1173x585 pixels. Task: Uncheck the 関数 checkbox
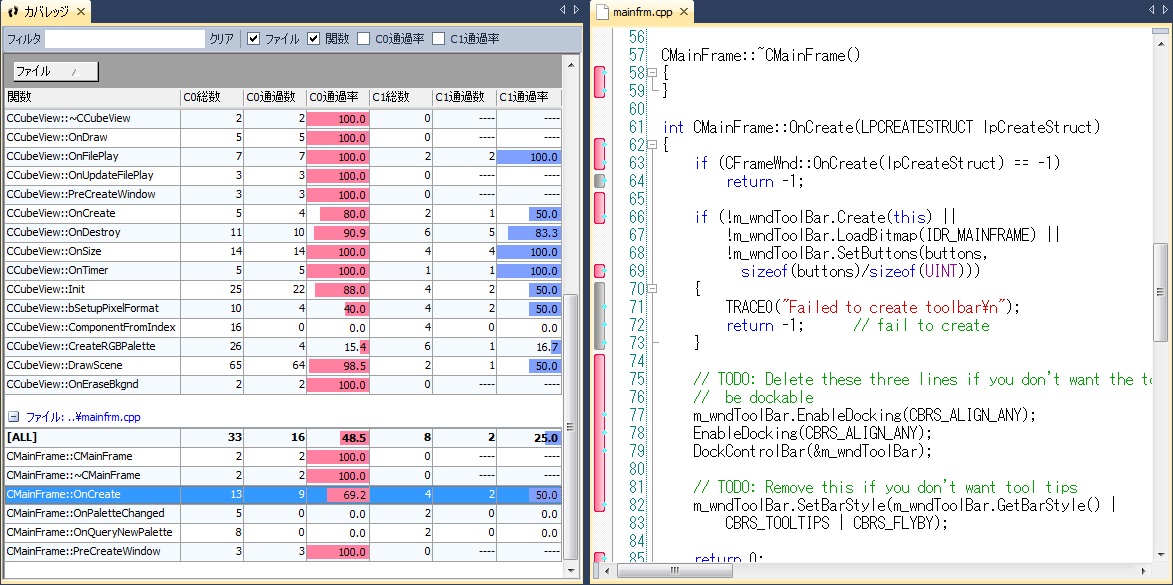click(x=314, y=39)
